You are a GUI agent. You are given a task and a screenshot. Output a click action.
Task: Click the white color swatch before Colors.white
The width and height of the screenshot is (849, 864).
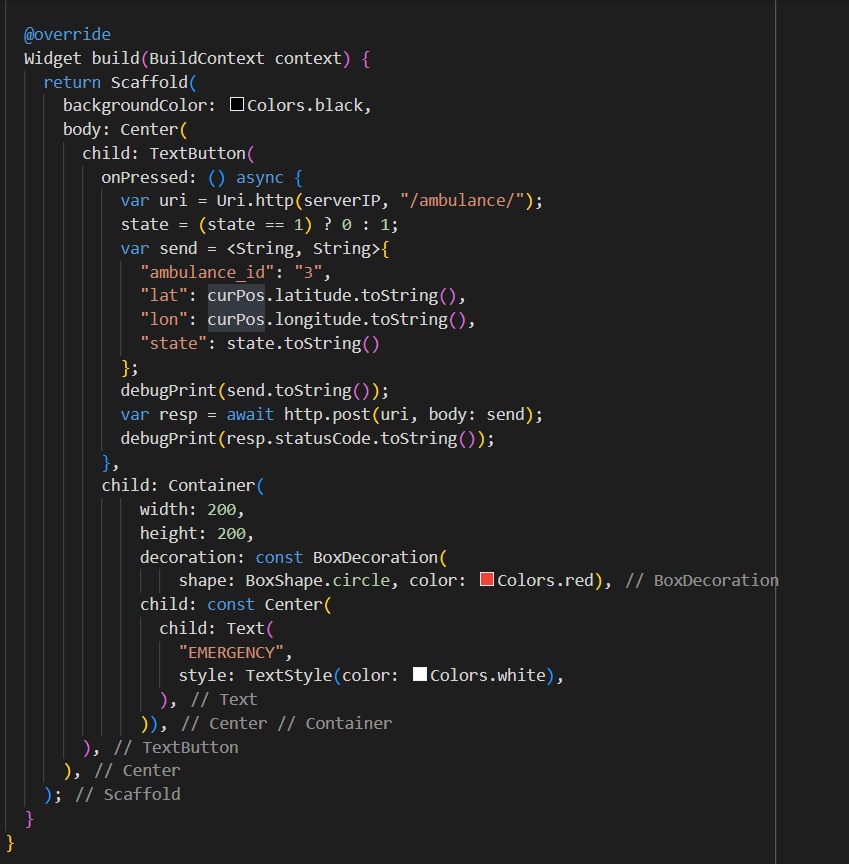420,674
